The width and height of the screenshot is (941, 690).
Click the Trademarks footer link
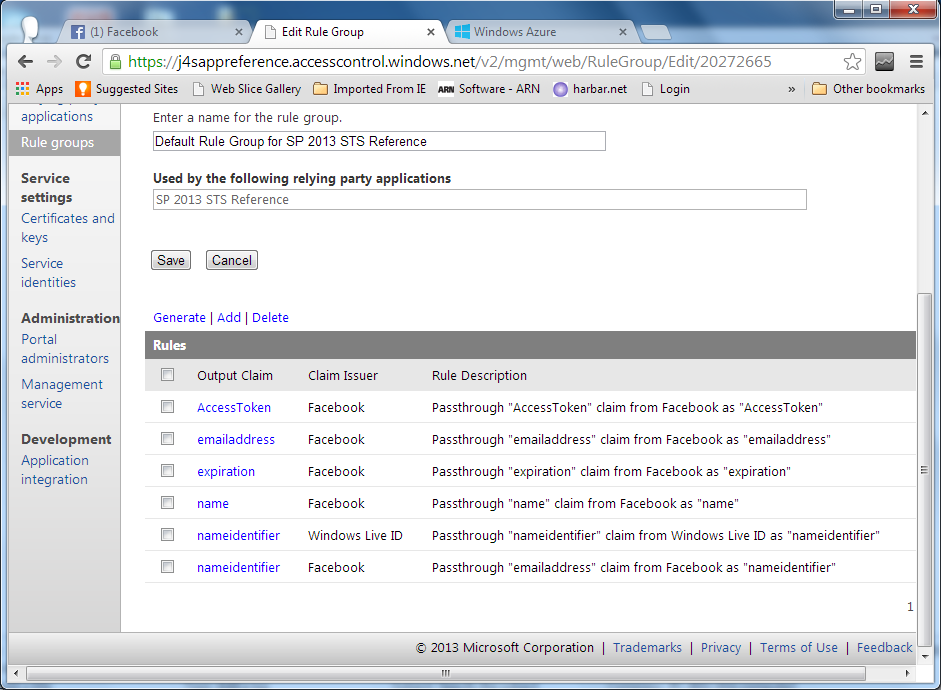[647, 647]
